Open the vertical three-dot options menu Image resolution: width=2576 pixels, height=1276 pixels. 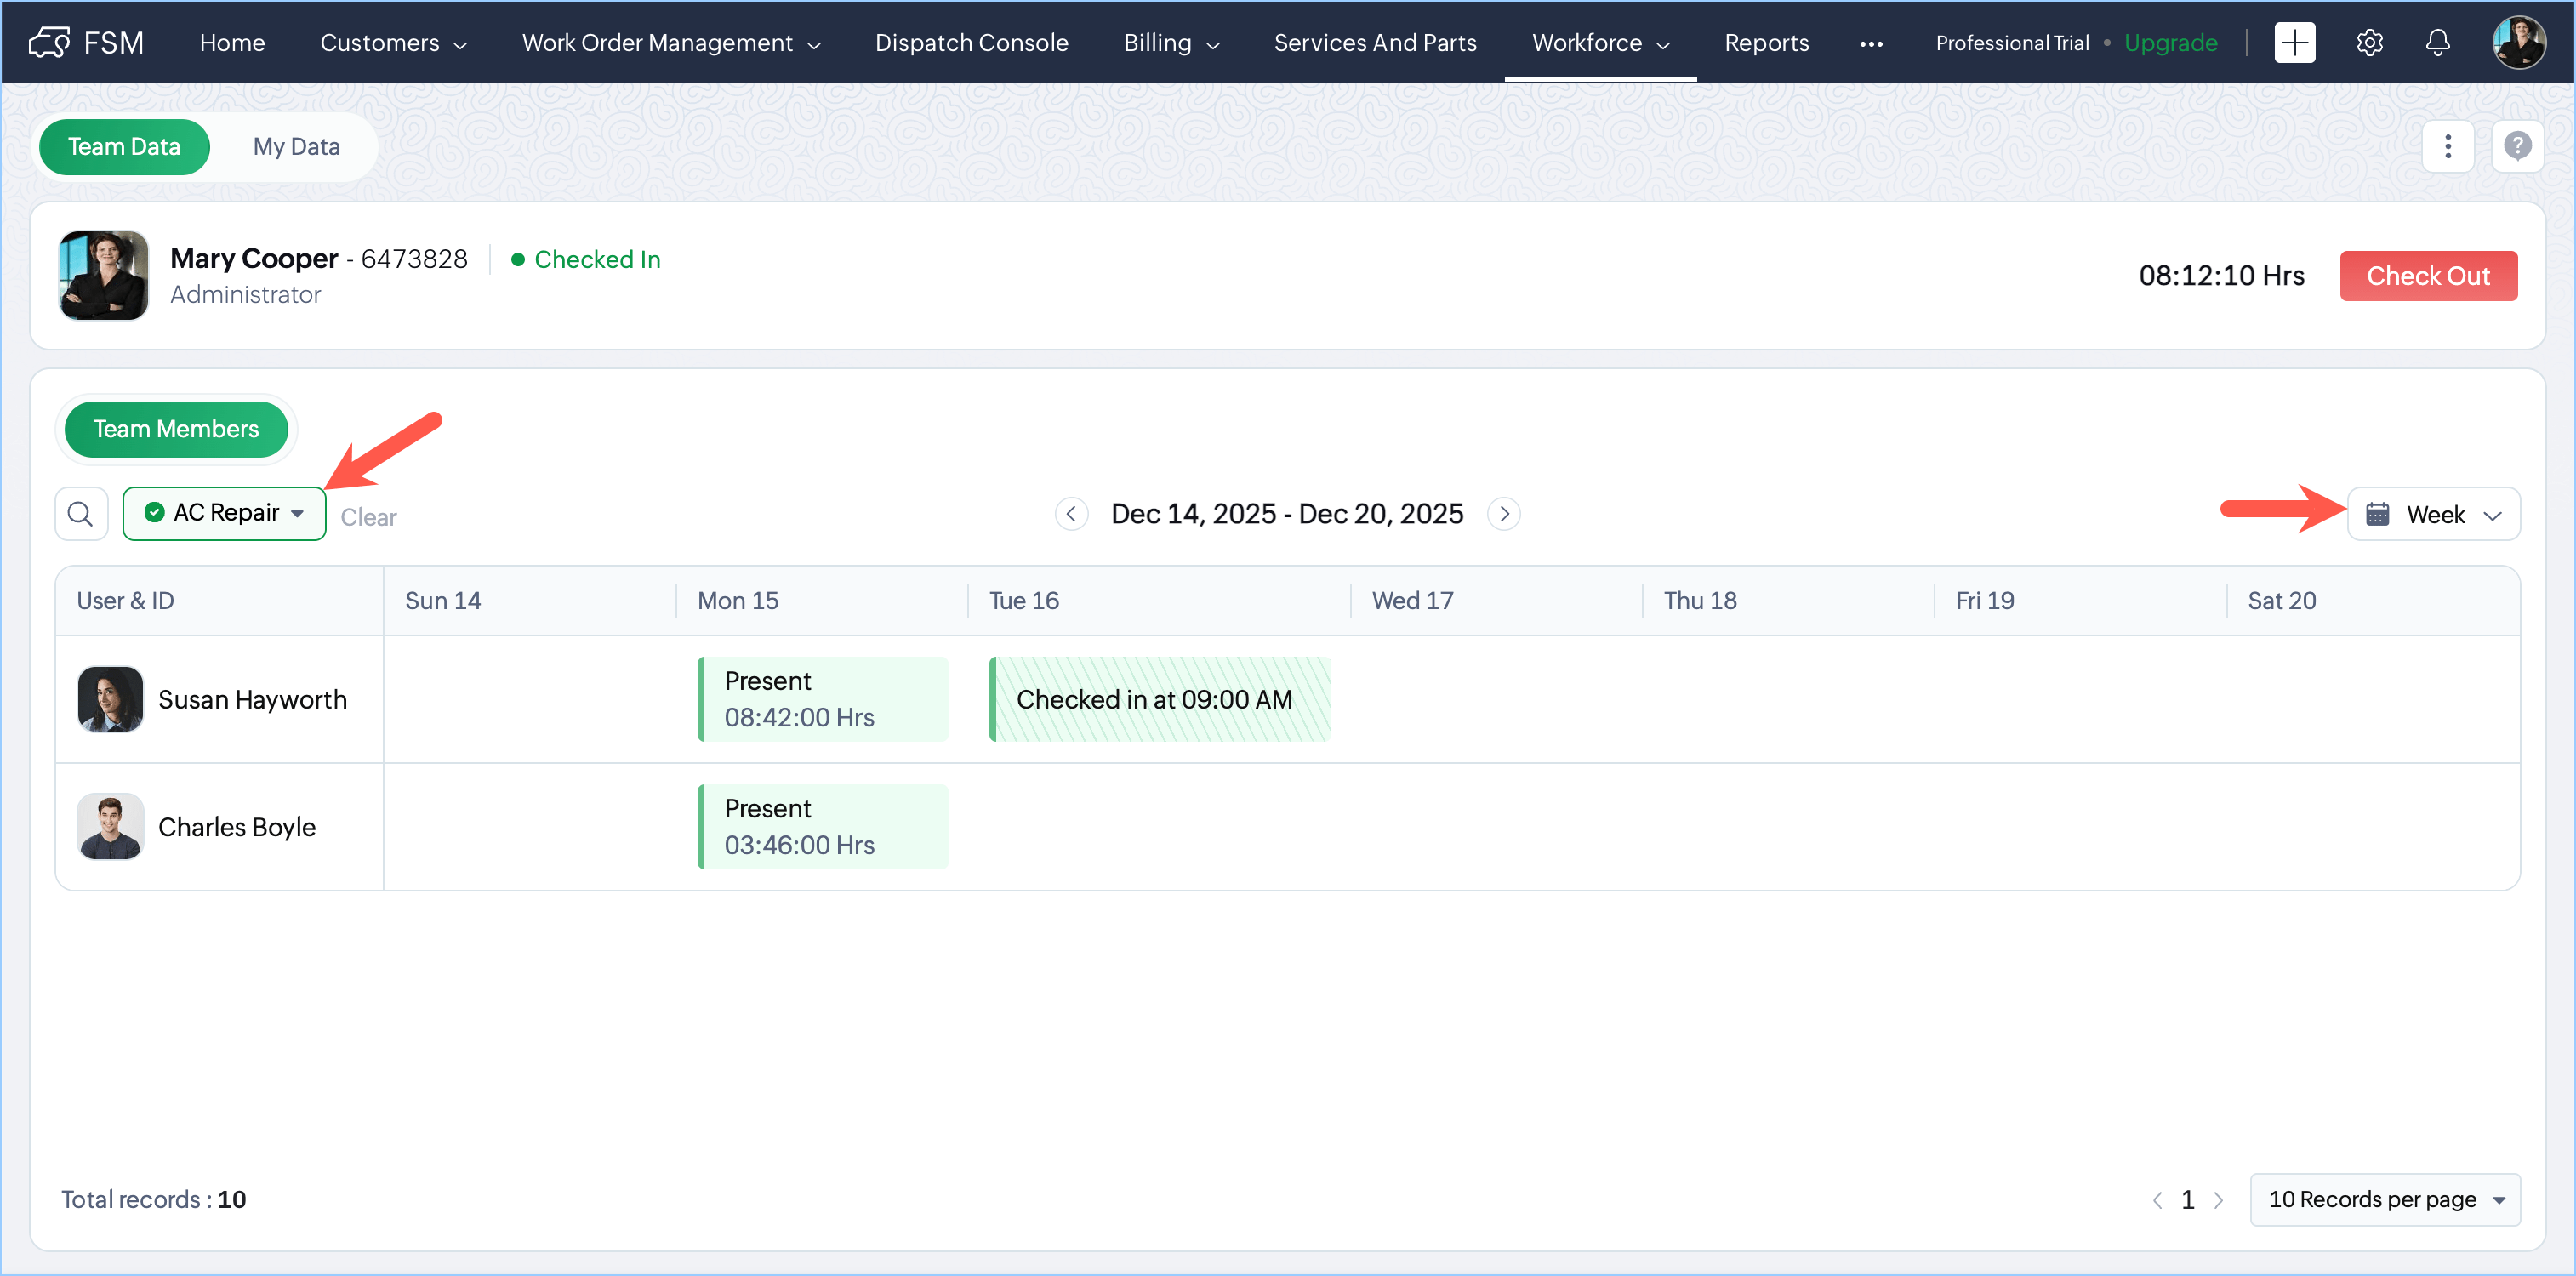pos(2447,146)
